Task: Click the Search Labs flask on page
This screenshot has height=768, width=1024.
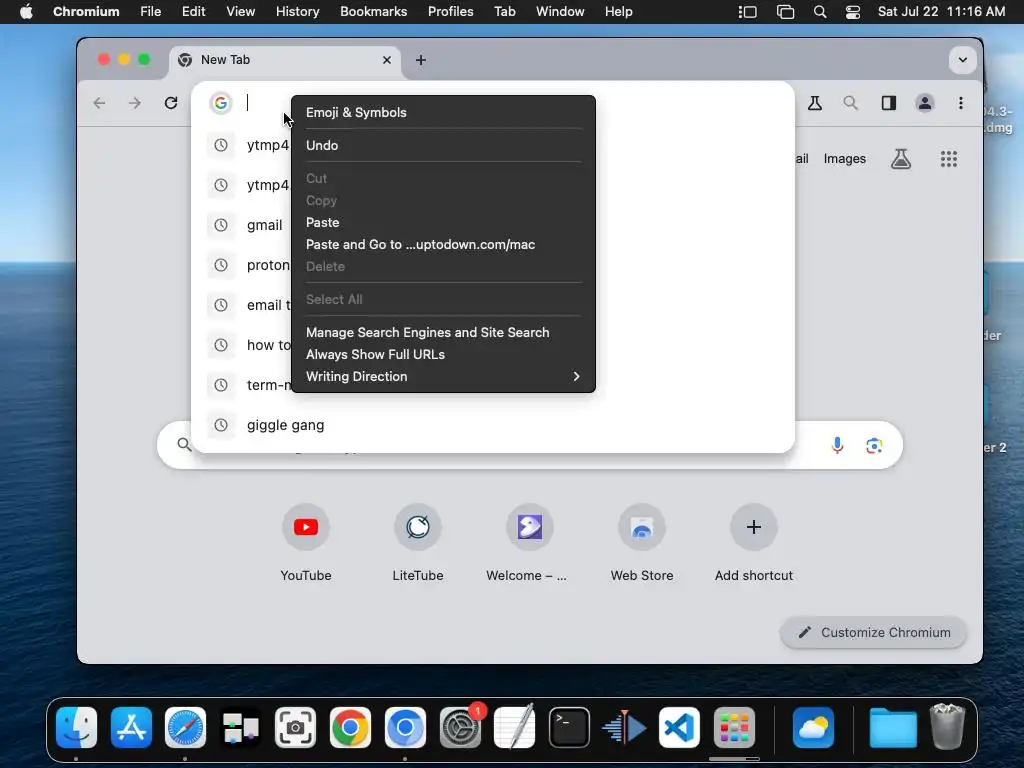Action: [x=901, y=159]
